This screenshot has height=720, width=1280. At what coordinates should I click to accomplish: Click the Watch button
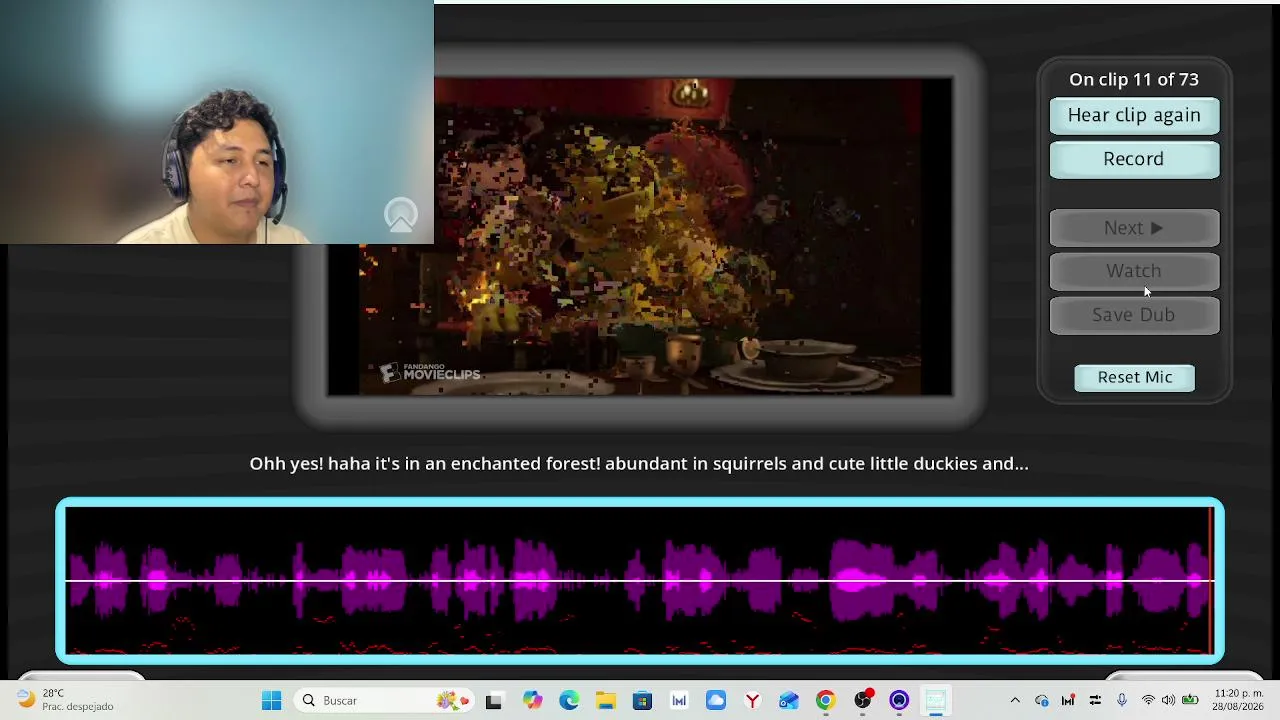tap(1134, 271)
